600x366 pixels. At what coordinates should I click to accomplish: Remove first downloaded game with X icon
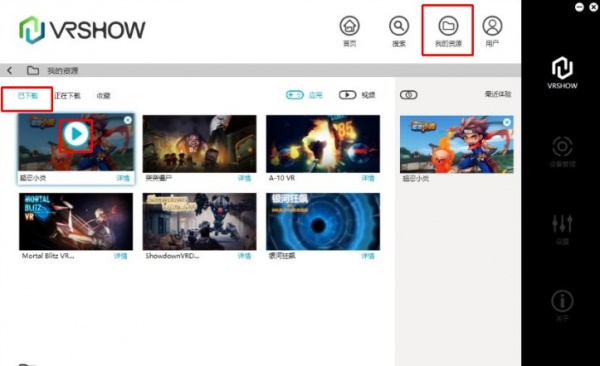coord(128,120)
